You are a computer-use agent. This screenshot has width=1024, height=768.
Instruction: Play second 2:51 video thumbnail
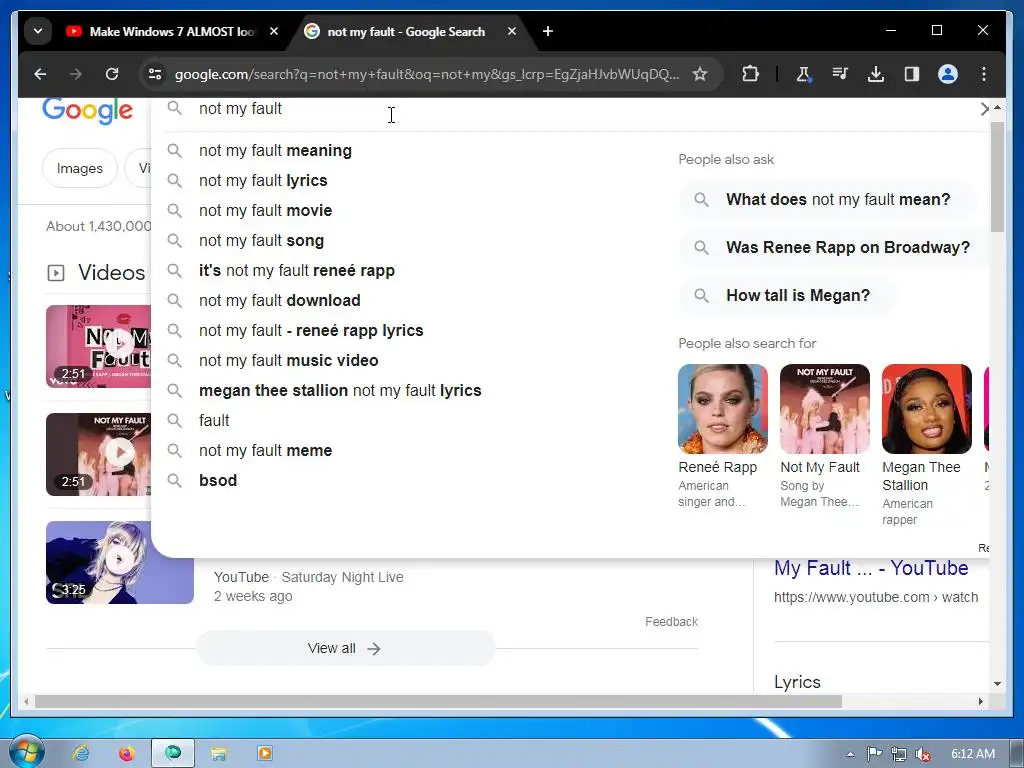pyautogui.click(x=98, y=454)
